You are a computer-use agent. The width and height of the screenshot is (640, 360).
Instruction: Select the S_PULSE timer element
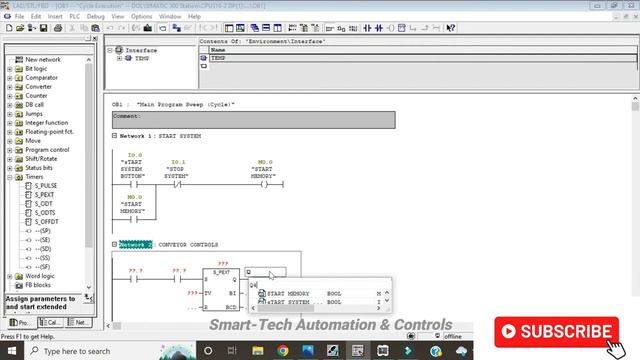coord(45,186)
